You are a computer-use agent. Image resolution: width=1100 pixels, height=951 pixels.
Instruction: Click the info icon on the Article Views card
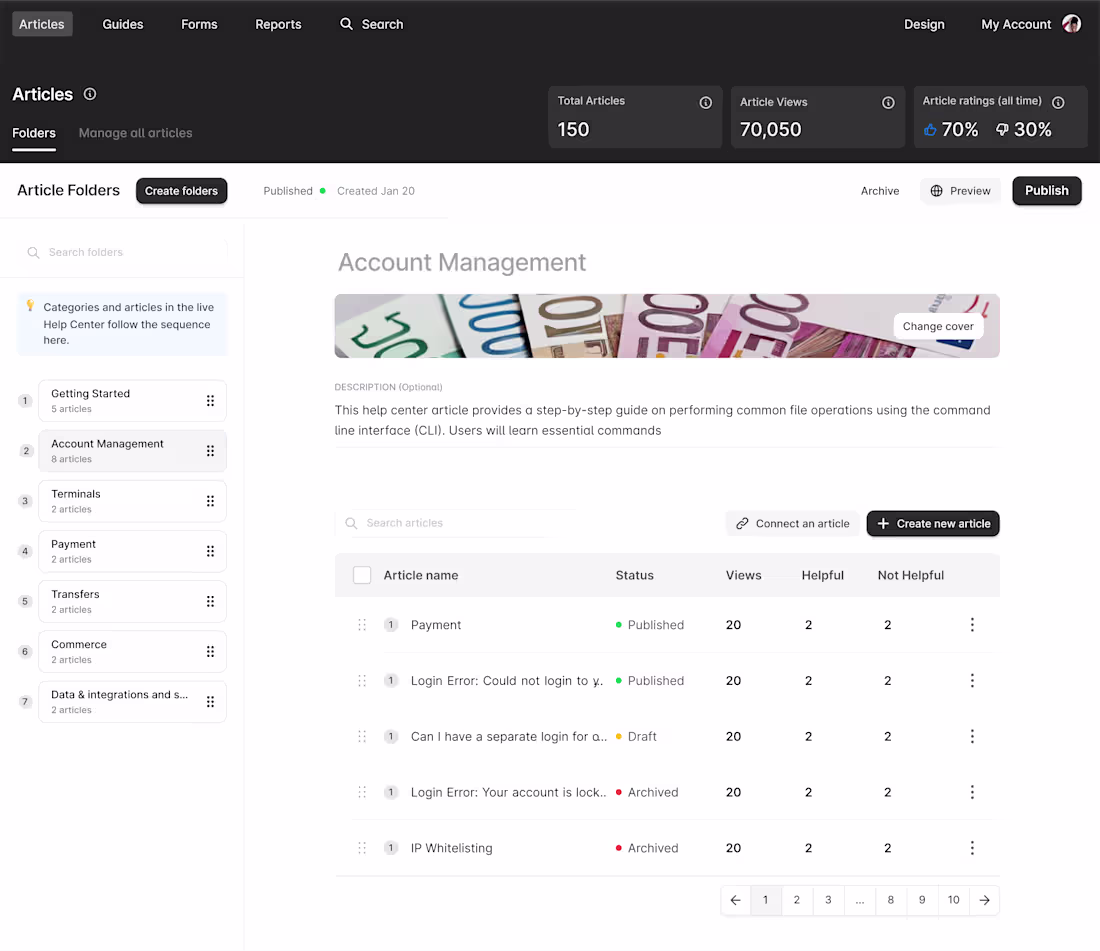click(x=888, y=102)
